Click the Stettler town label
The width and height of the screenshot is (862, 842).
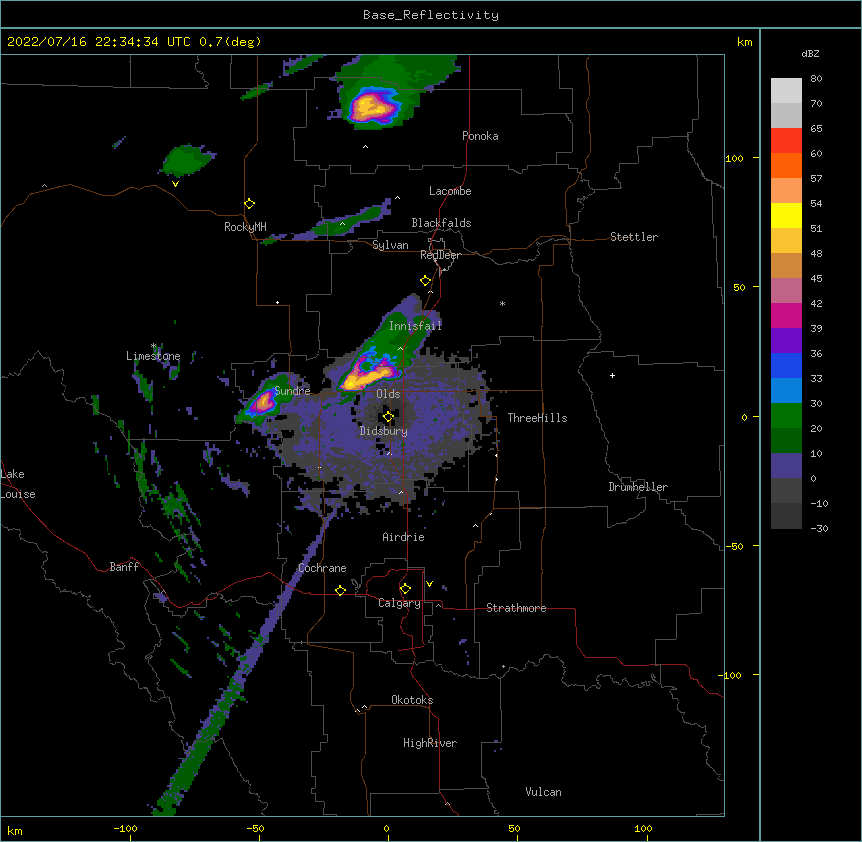coord(634,237)
